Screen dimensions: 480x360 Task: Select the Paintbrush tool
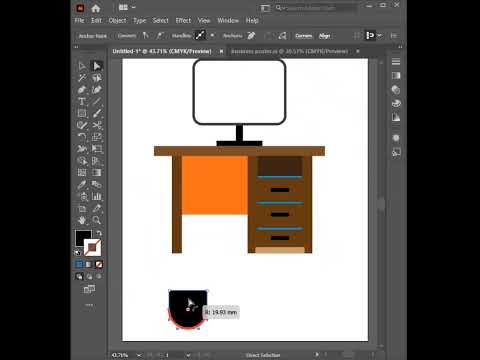(x=97, y=113)
